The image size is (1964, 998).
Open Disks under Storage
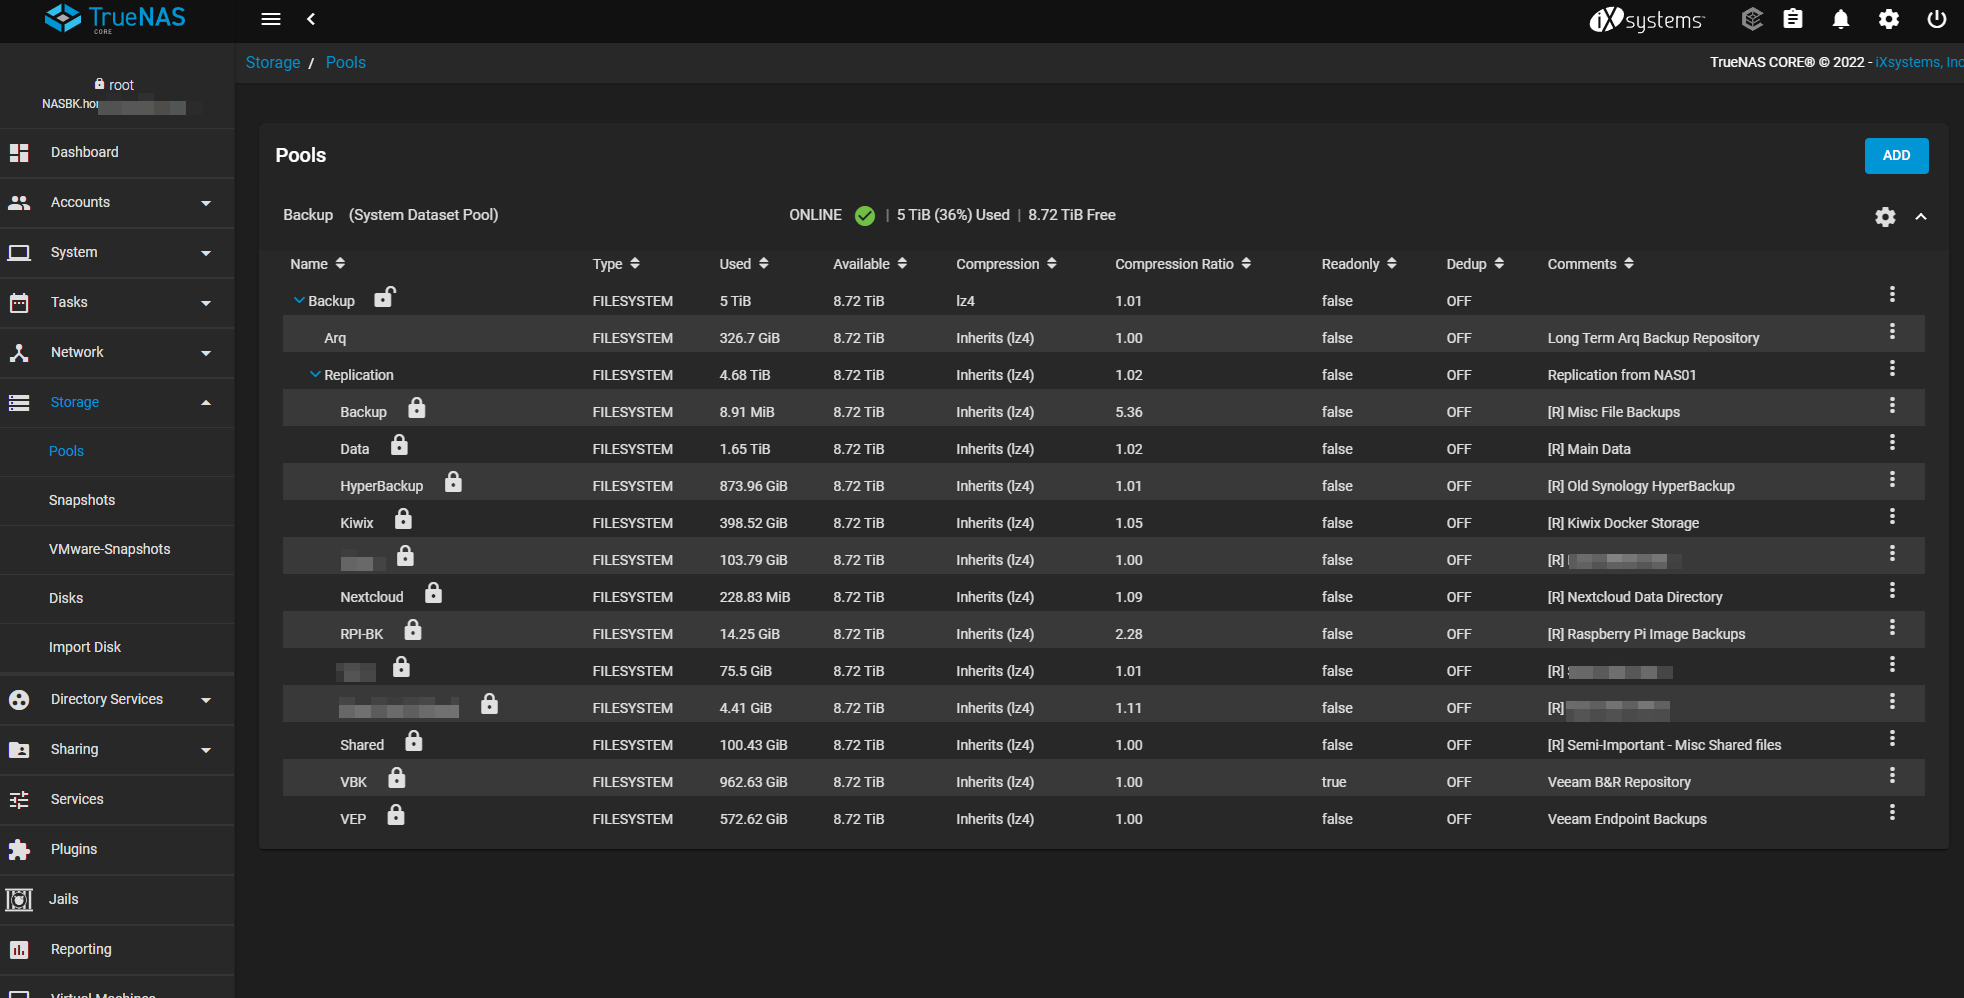click(117, 599)
